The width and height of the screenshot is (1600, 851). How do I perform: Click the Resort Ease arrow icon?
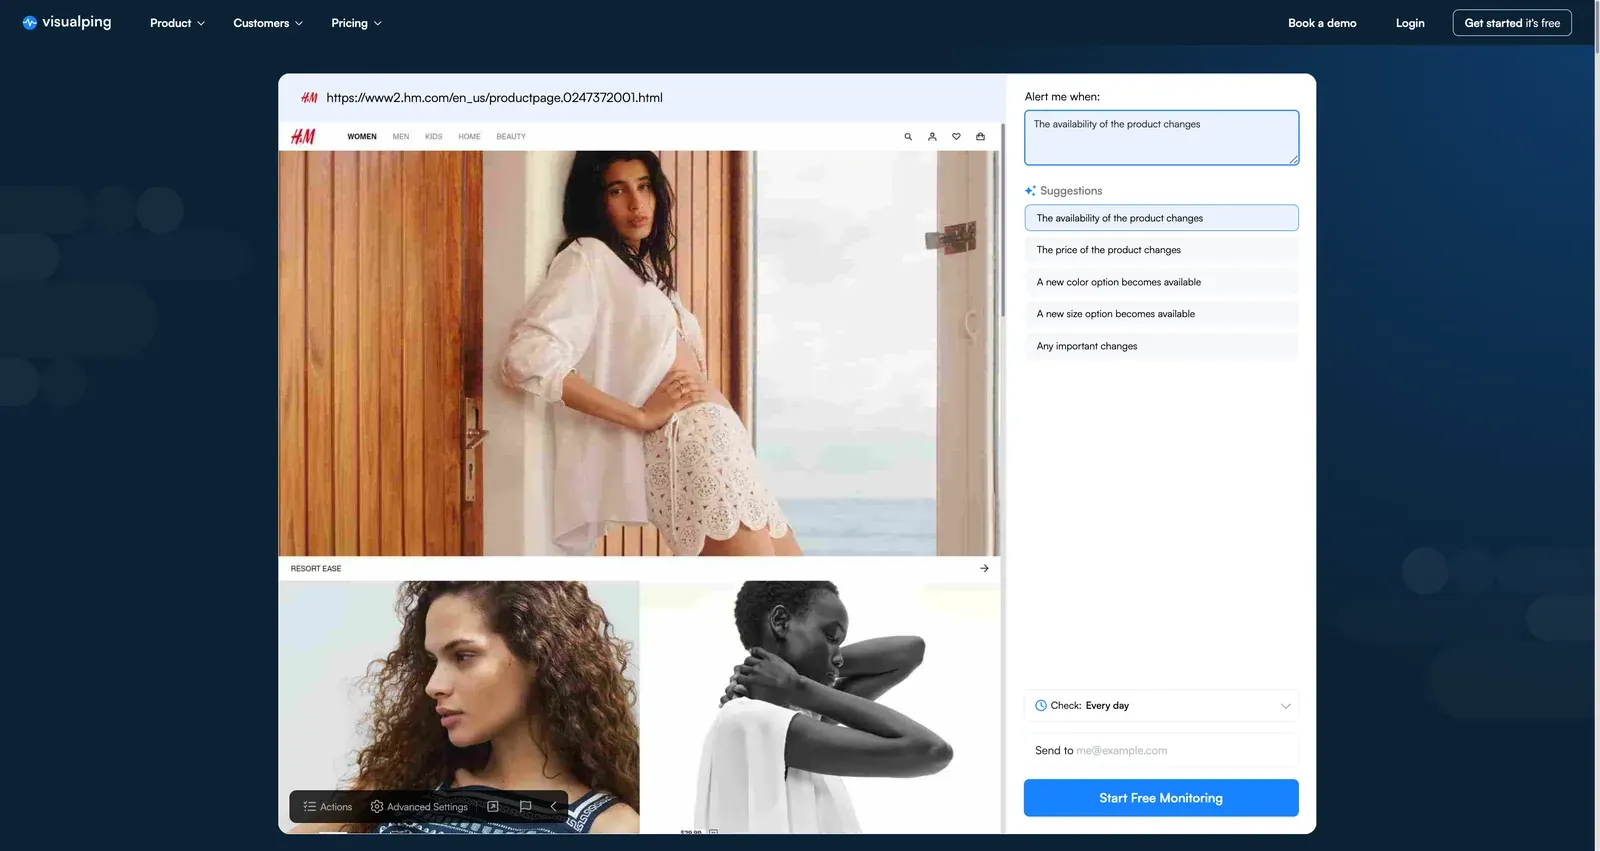tap(984, 568)
